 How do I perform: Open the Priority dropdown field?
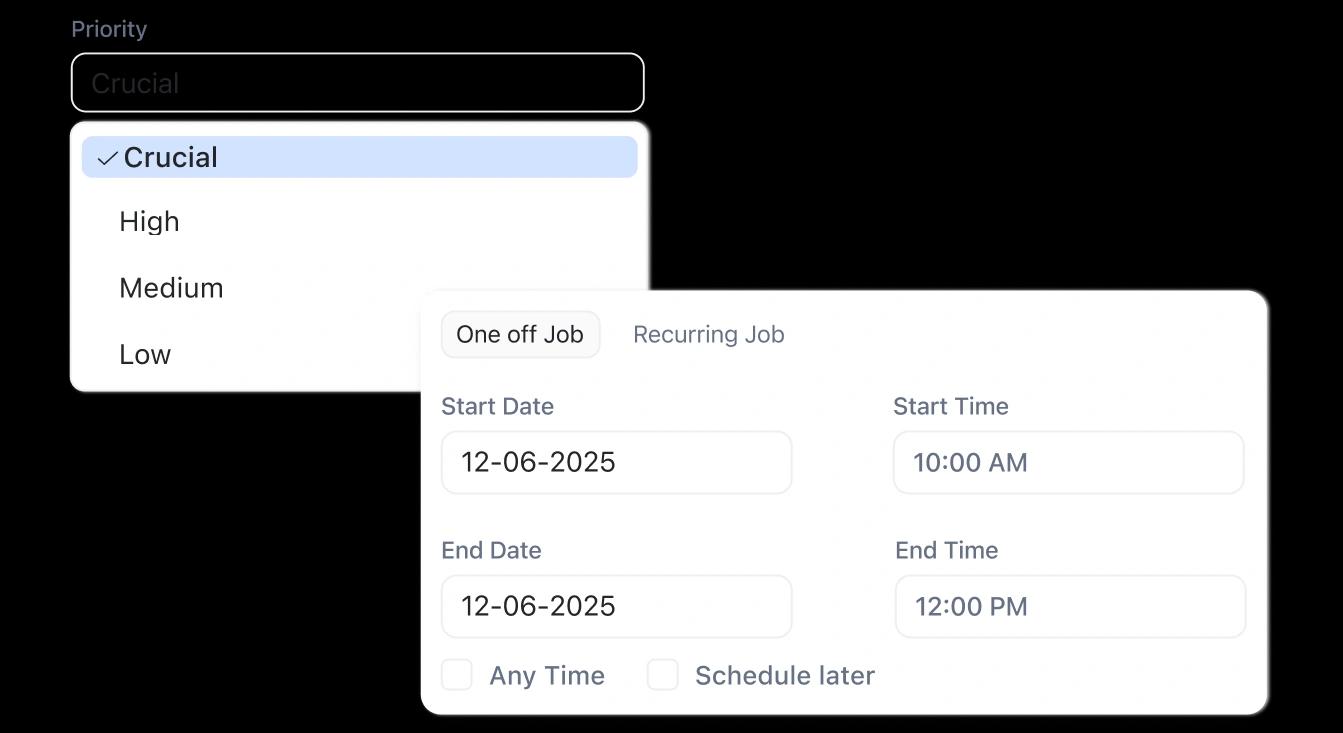[357, 82]
